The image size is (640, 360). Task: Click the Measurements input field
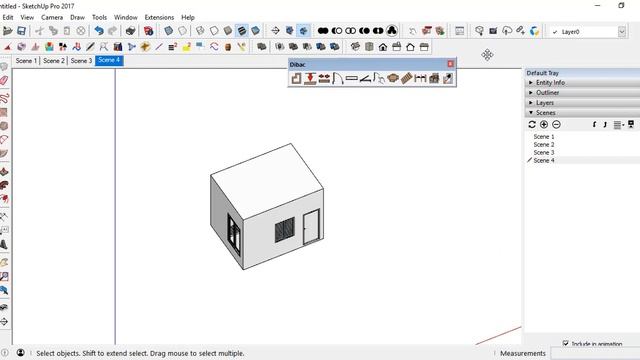pyautogui.click(x=595, y=353)
